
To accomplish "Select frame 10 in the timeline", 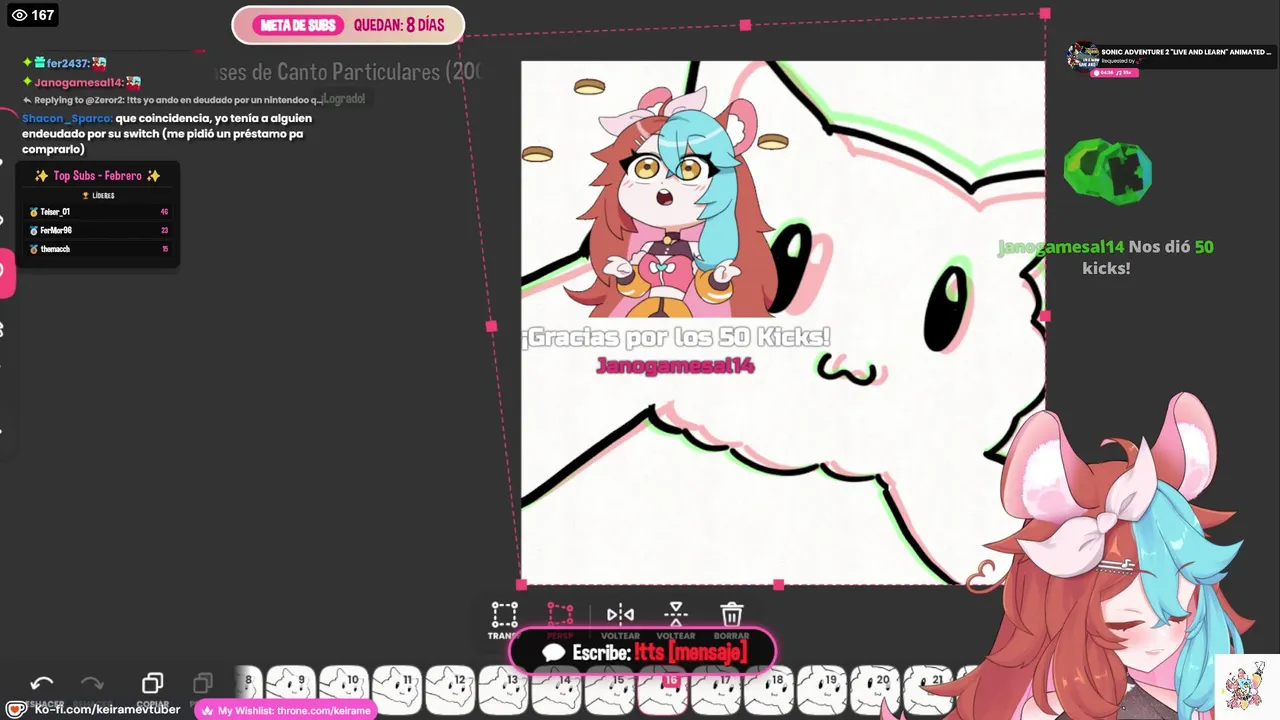I will (344, 690).
